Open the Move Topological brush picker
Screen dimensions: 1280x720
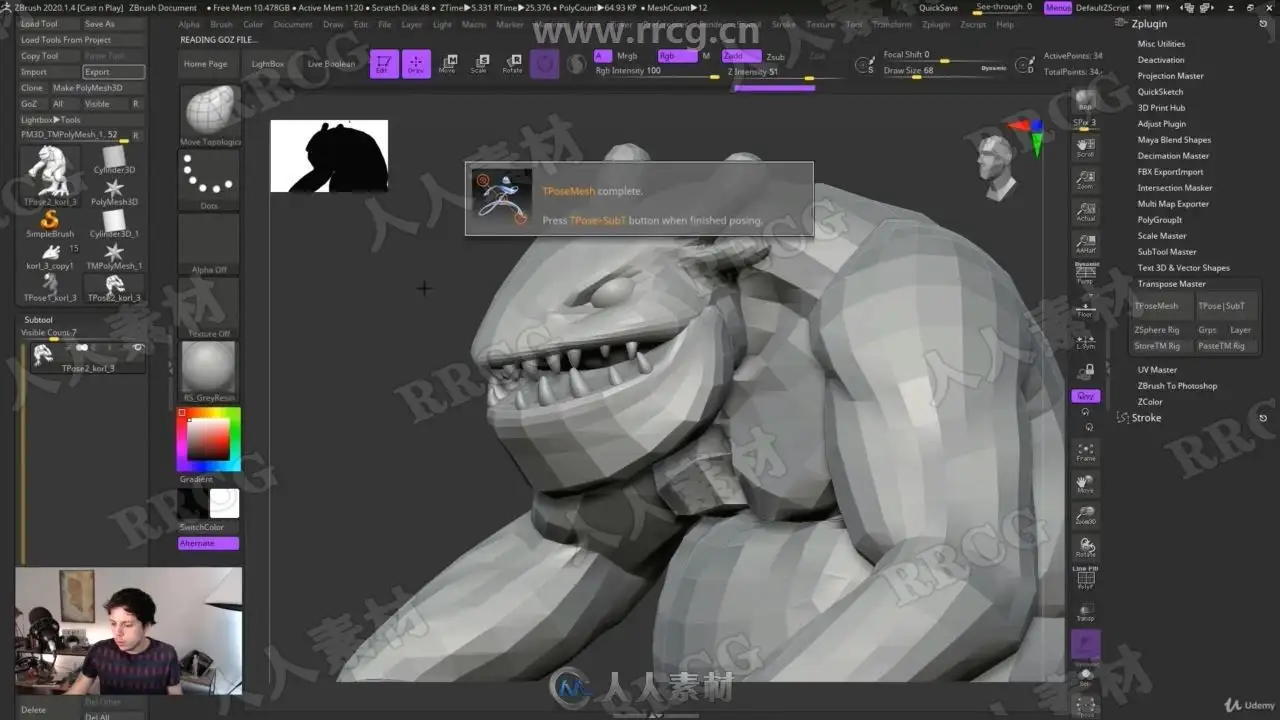point(210,116)
